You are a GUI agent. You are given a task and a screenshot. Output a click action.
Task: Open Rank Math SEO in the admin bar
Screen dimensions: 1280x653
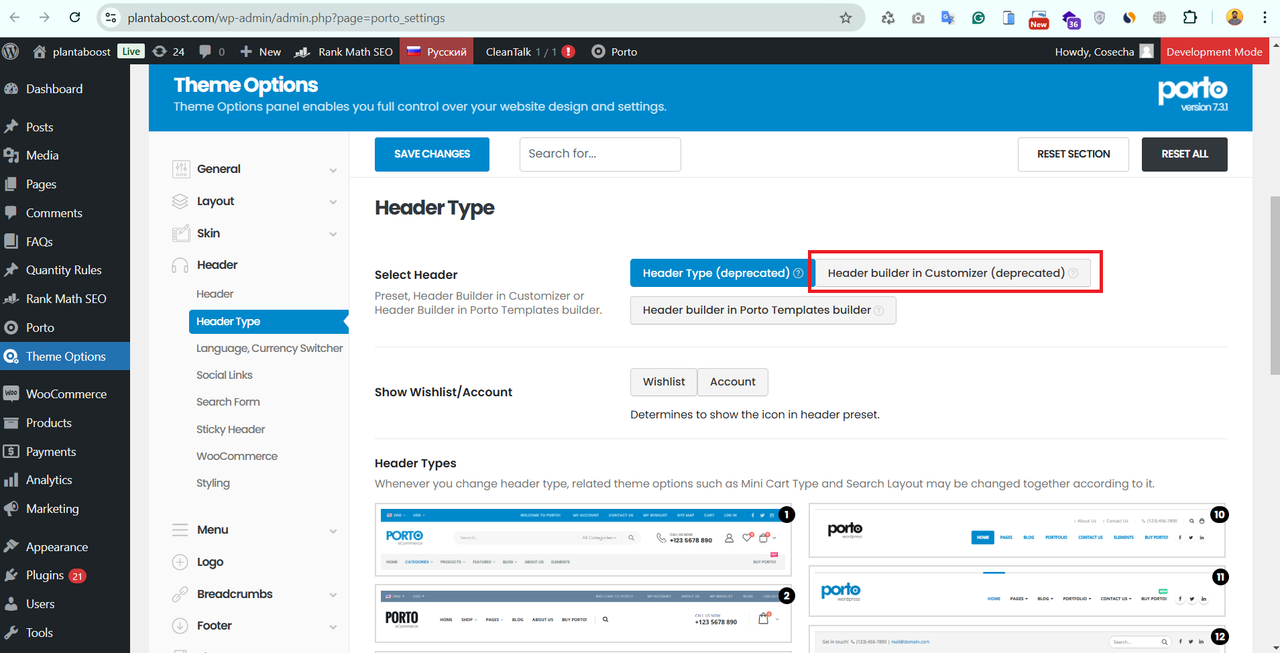(345, 51)
